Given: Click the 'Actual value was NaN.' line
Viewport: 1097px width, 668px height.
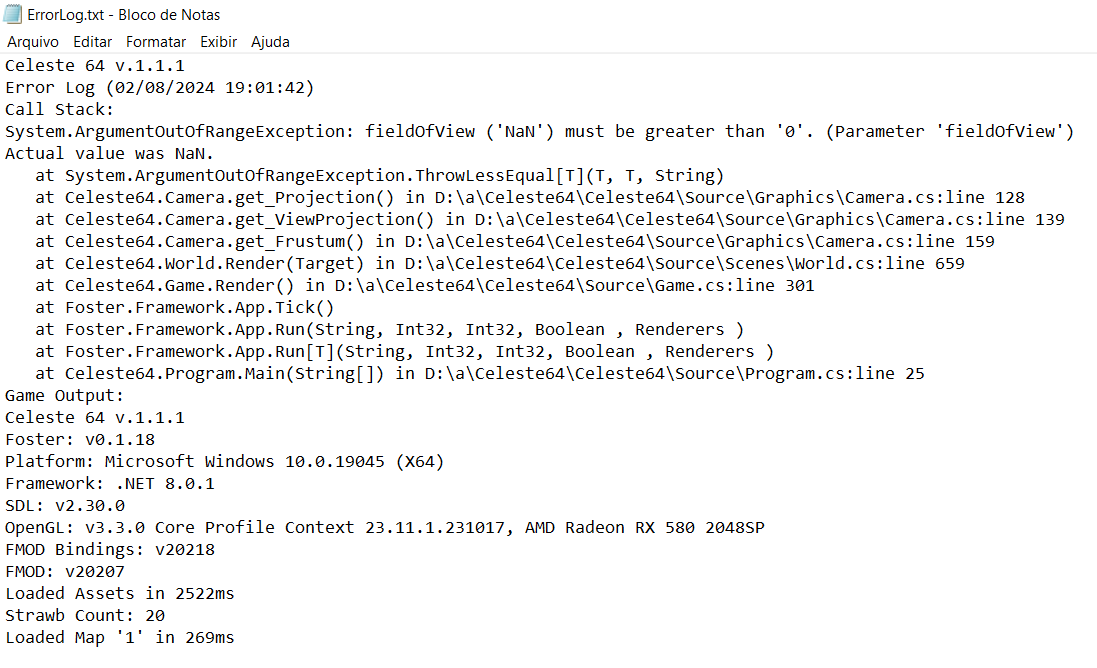Looking at the screenshot, I should [109, 154].
